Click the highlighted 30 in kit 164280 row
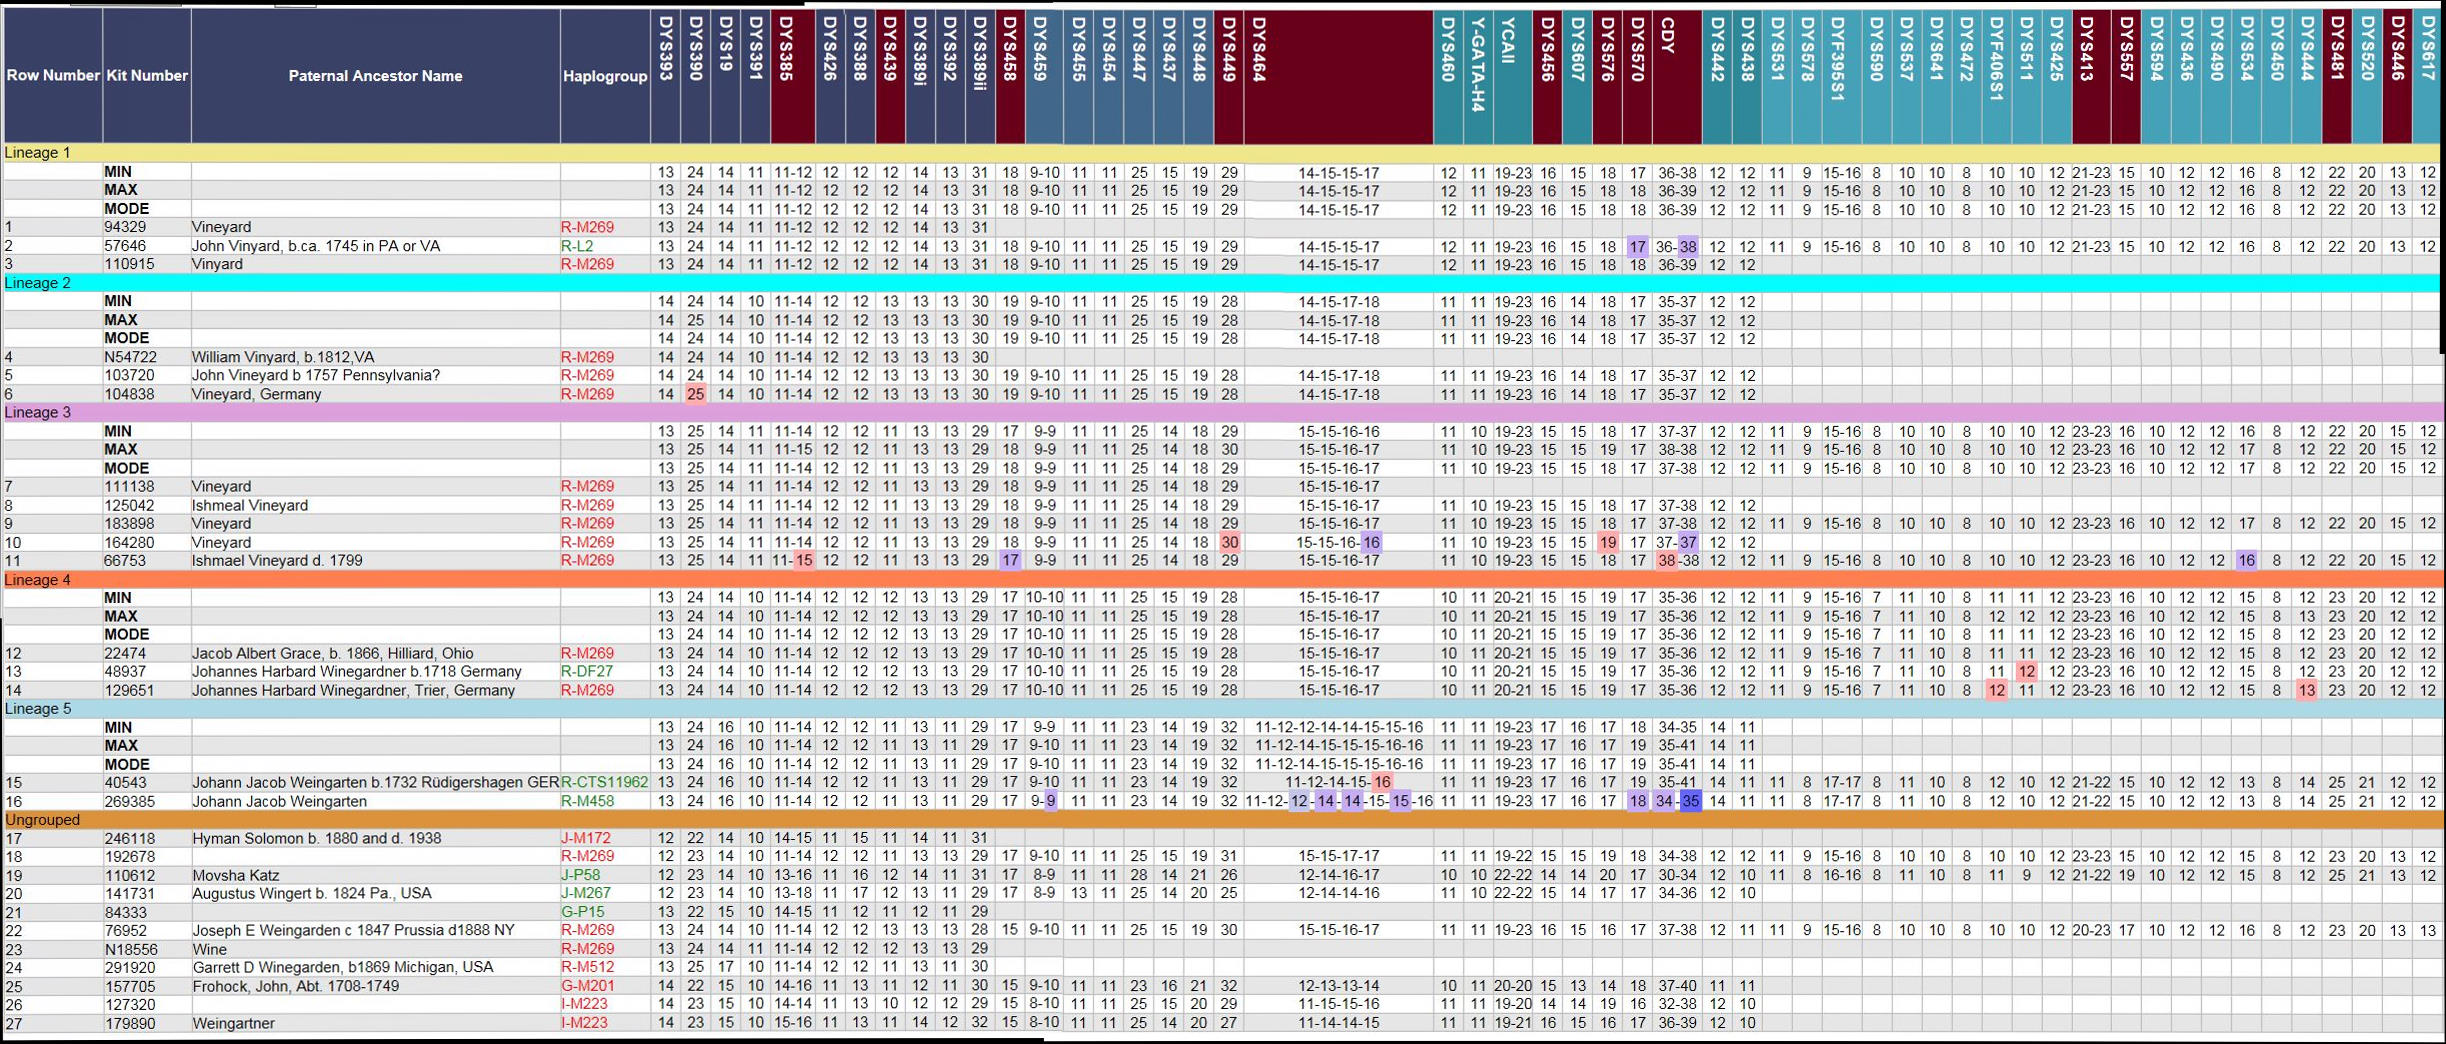Screen dimensions: 2446x1044 [x=1229, y=542]
